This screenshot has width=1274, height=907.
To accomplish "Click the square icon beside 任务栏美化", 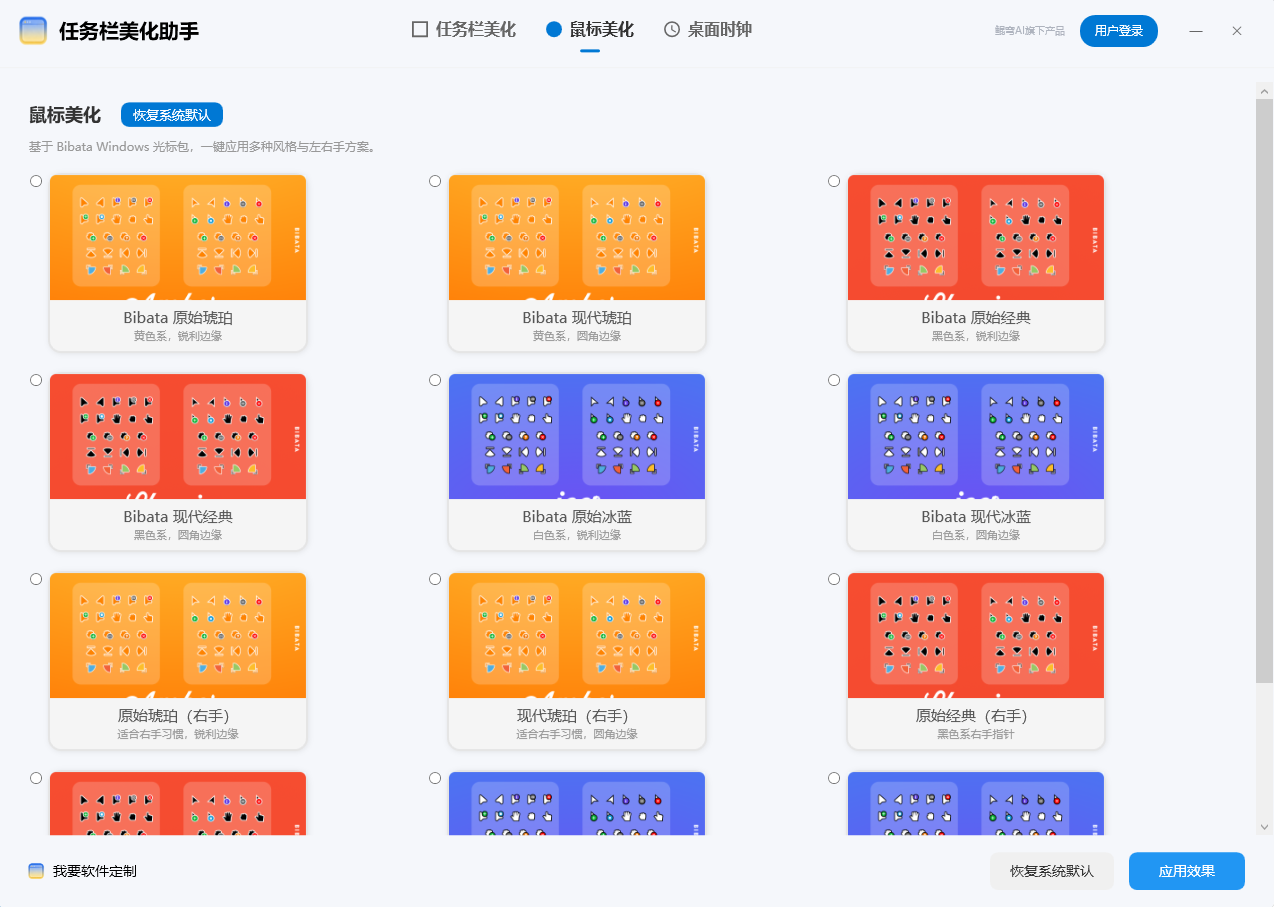I will [x=418, y=29].
